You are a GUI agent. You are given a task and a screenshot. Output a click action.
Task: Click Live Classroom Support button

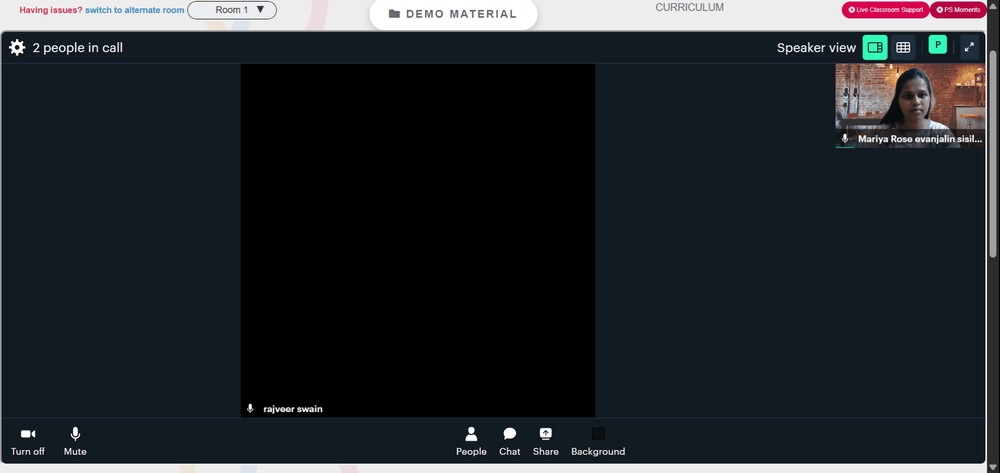tap(885, 10)
